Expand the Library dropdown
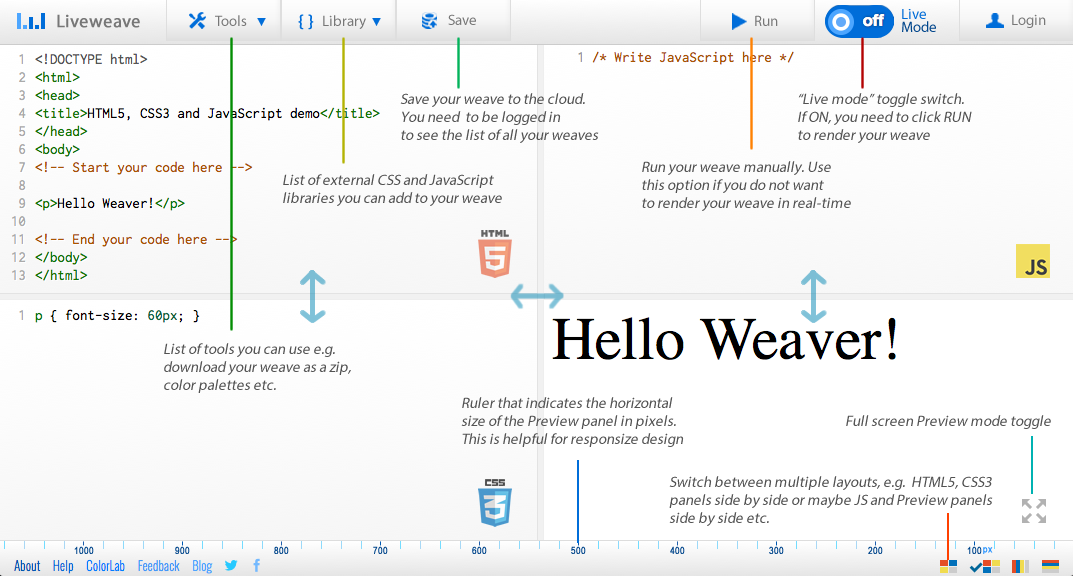Image resolution: width=1074 pixels, height=576 pixels. 338,20
